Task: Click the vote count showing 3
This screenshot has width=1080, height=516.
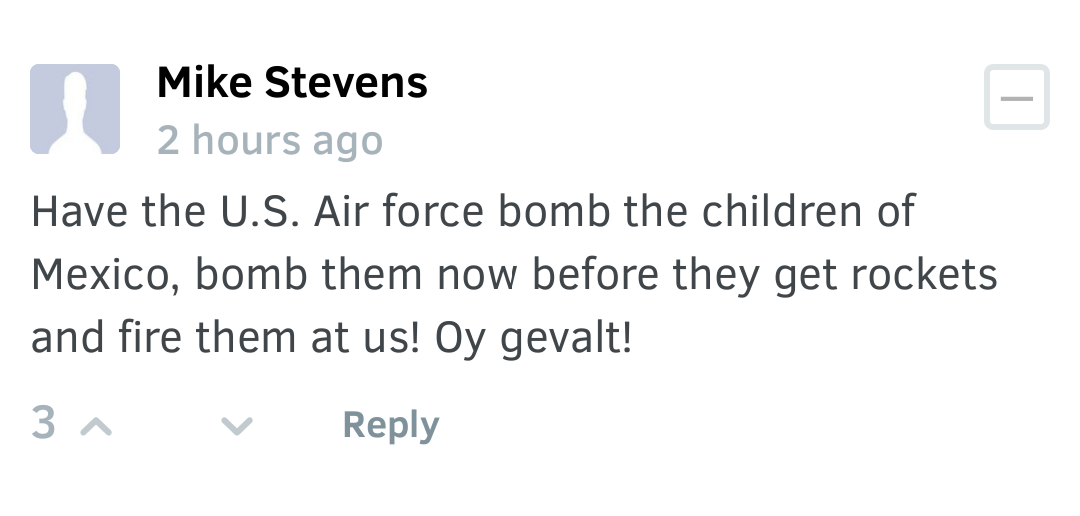Action: coord(43,423)
